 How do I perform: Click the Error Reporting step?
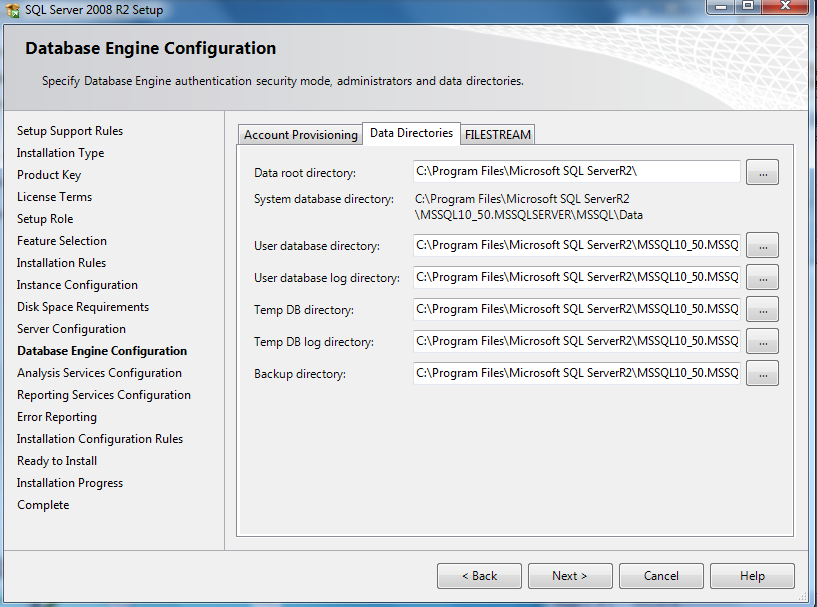(57, 417)
